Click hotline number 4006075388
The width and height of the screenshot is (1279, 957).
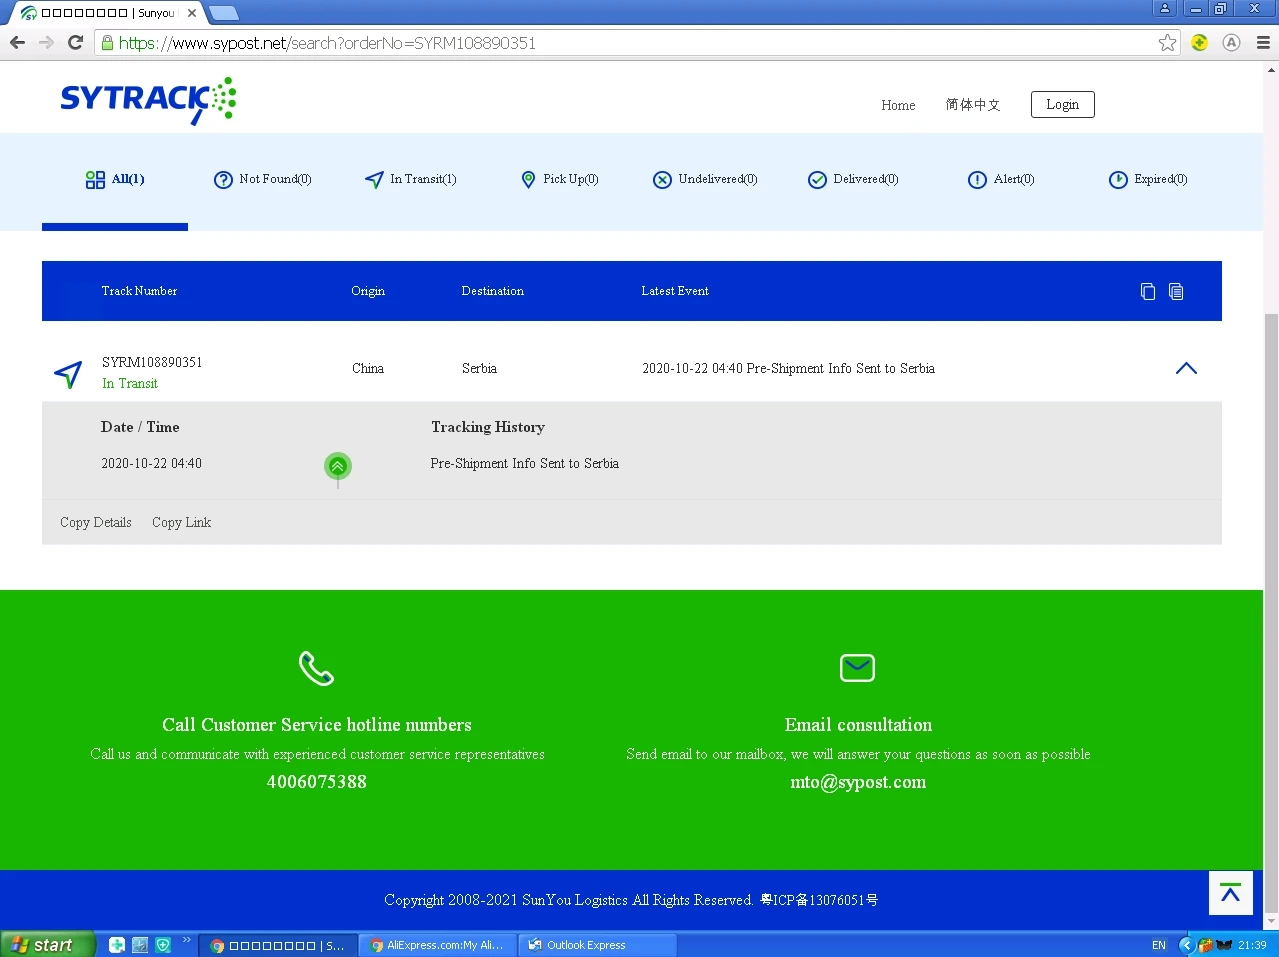tap(316, 782)
